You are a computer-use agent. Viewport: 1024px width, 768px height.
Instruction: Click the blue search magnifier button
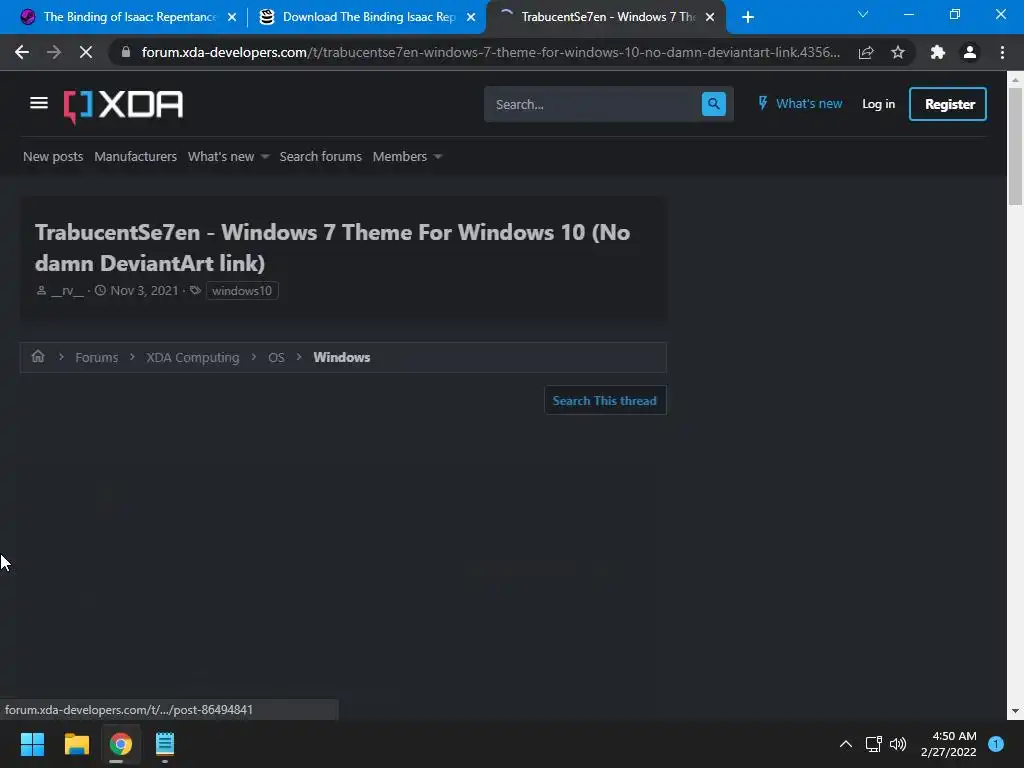(713, 104)
